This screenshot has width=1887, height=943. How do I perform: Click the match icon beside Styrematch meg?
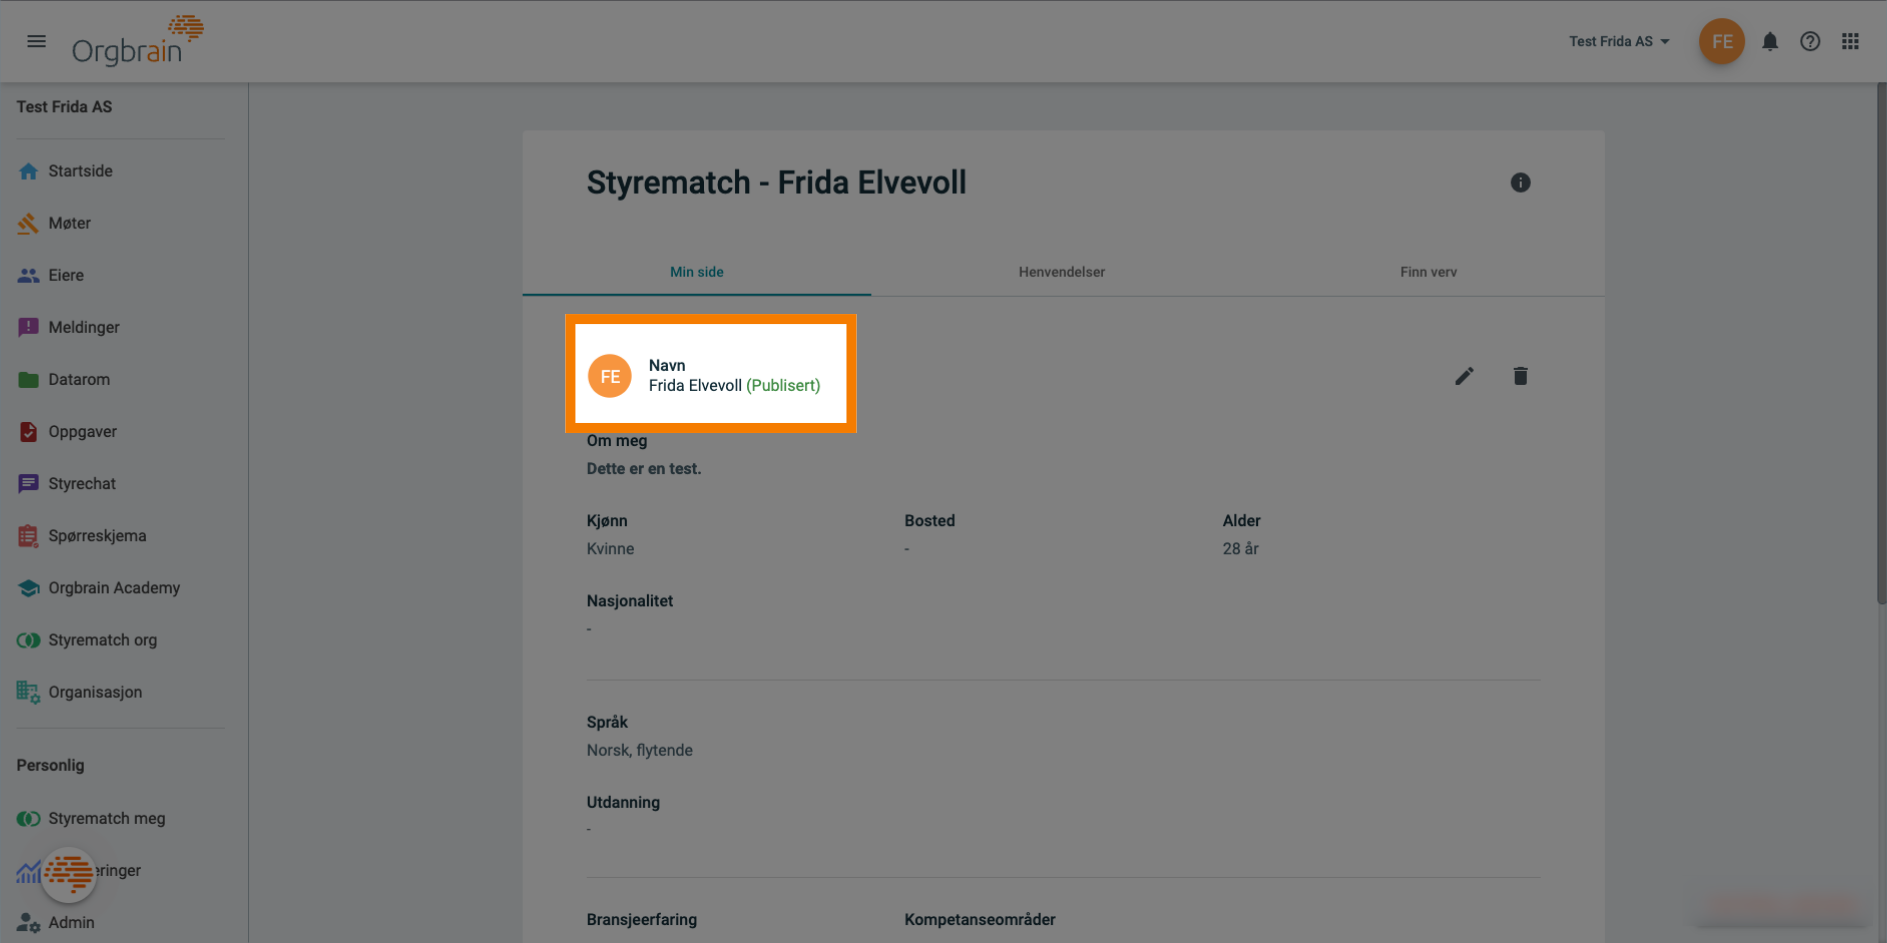coord(28,818)
